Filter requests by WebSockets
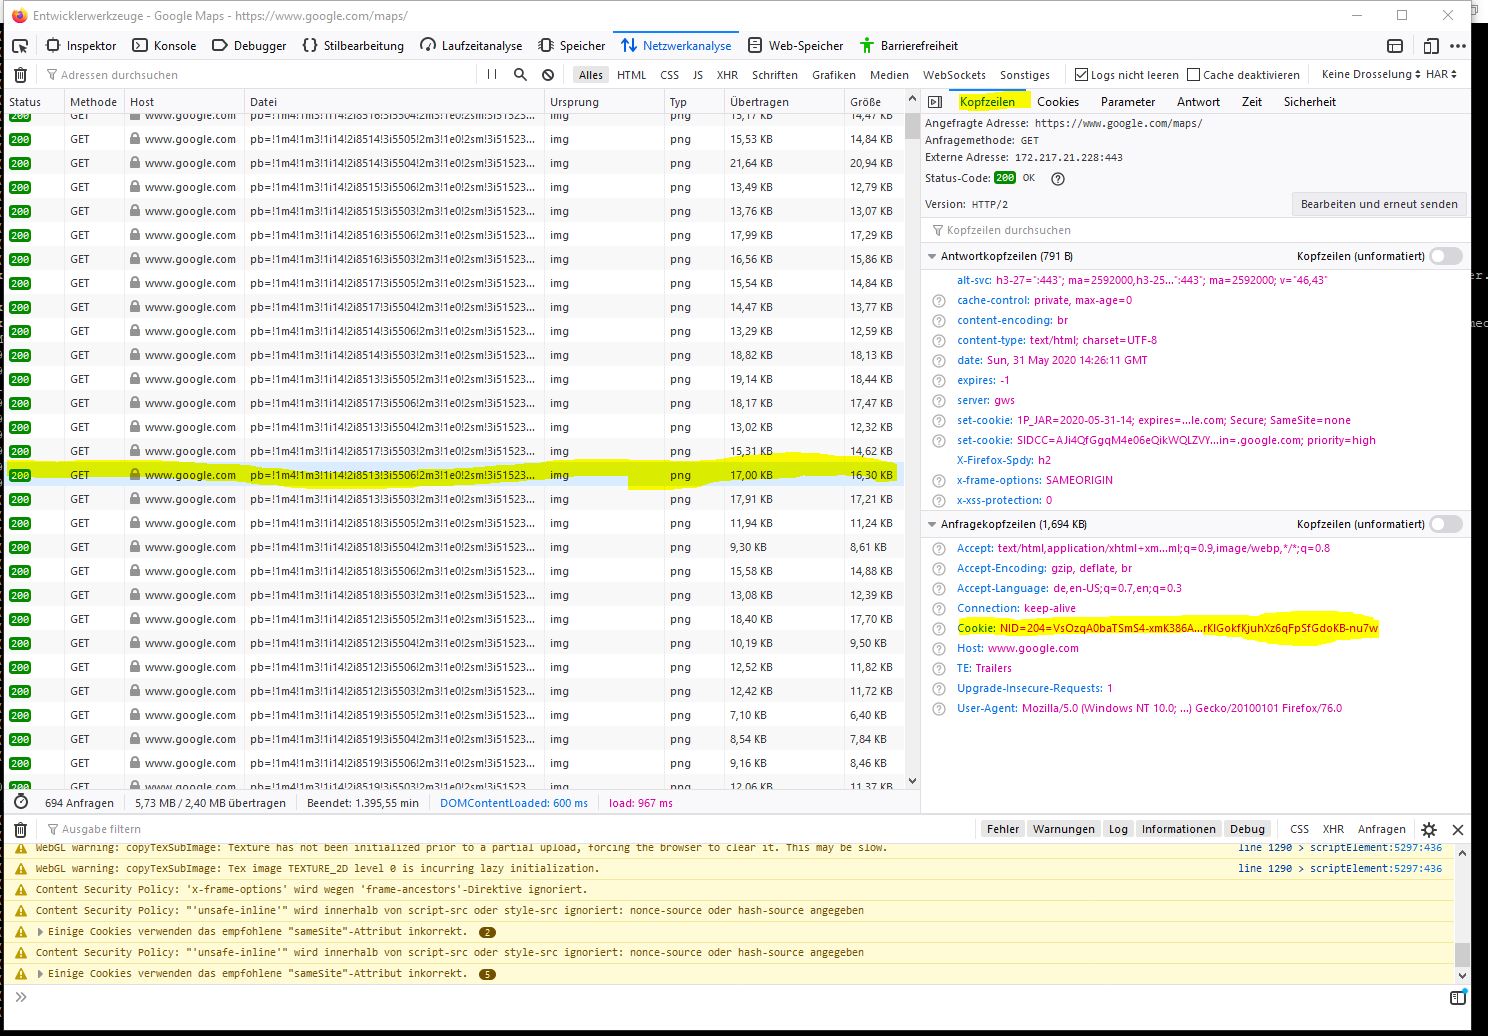This screenshot has width=1488, height=1036. point(954,75)
